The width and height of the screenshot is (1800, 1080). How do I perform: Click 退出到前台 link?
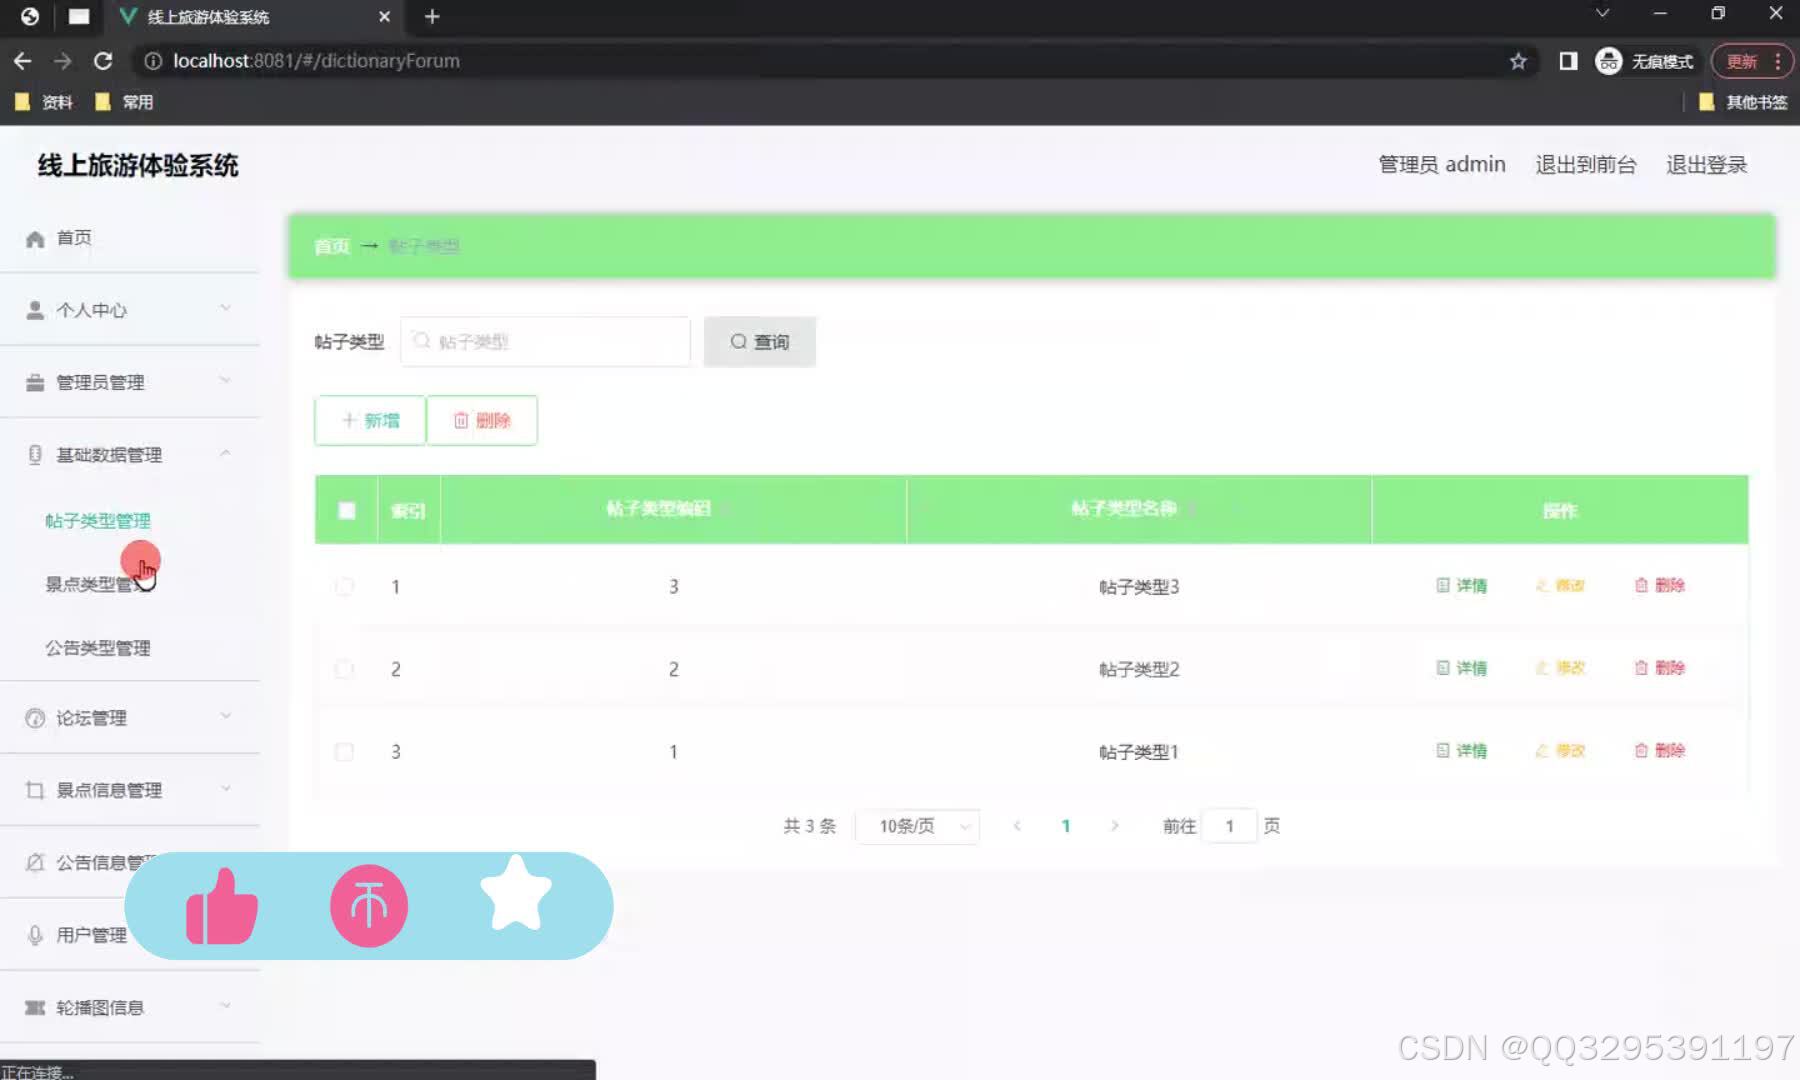pyautogui.click(x=1586, y=165)
